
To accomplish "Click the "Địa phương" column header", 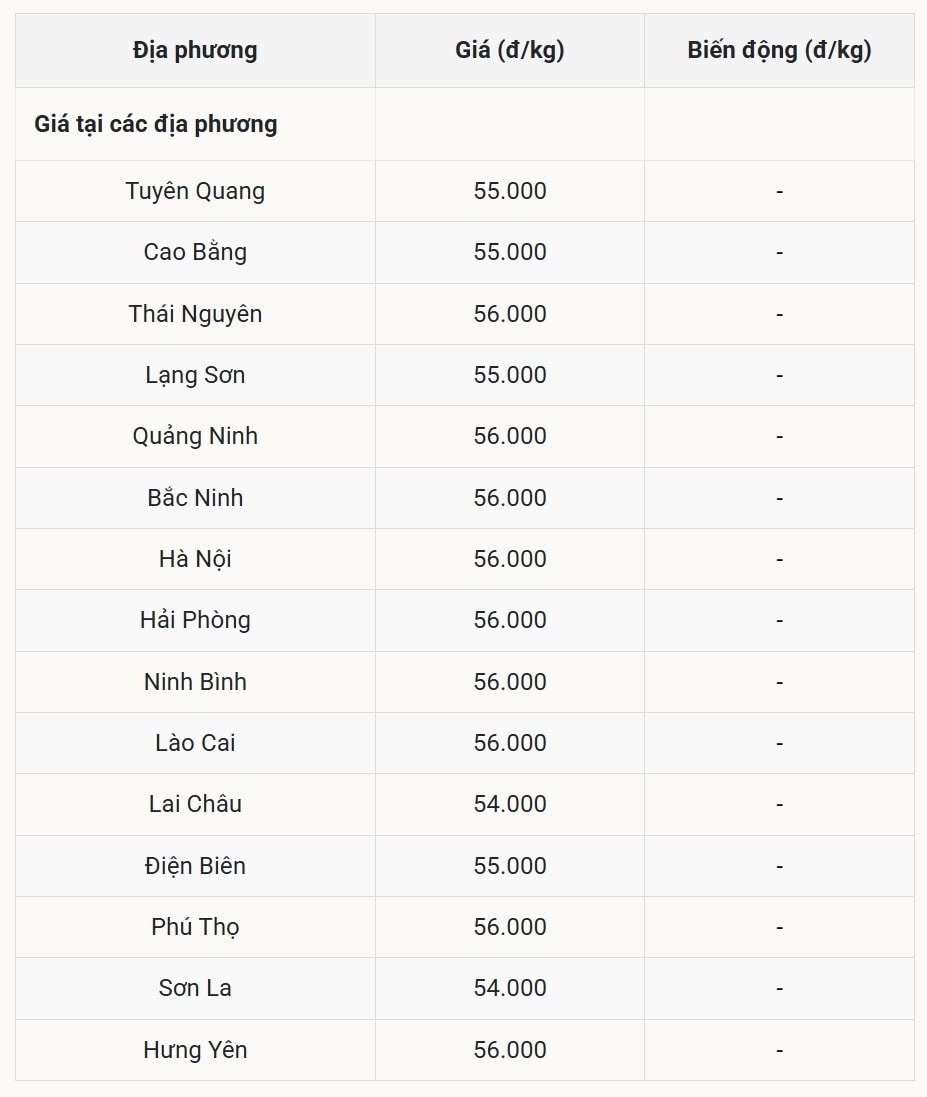I will pyautogui.click(x=195, y=50).
